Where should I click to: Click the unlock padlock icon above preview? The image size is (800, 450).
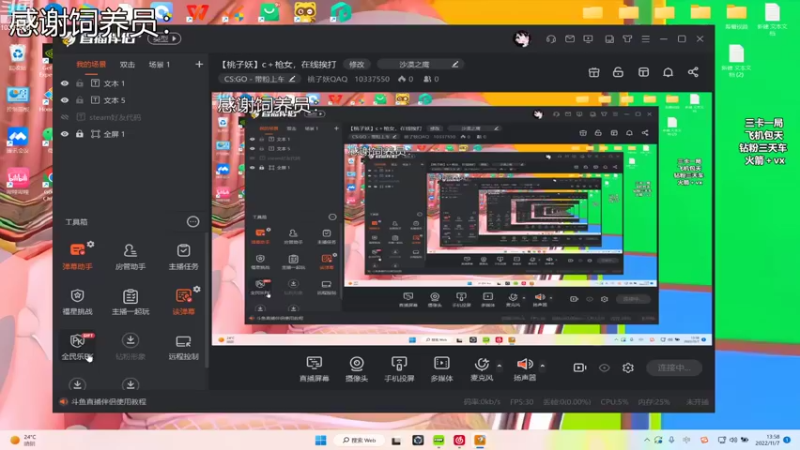point(618,72)
